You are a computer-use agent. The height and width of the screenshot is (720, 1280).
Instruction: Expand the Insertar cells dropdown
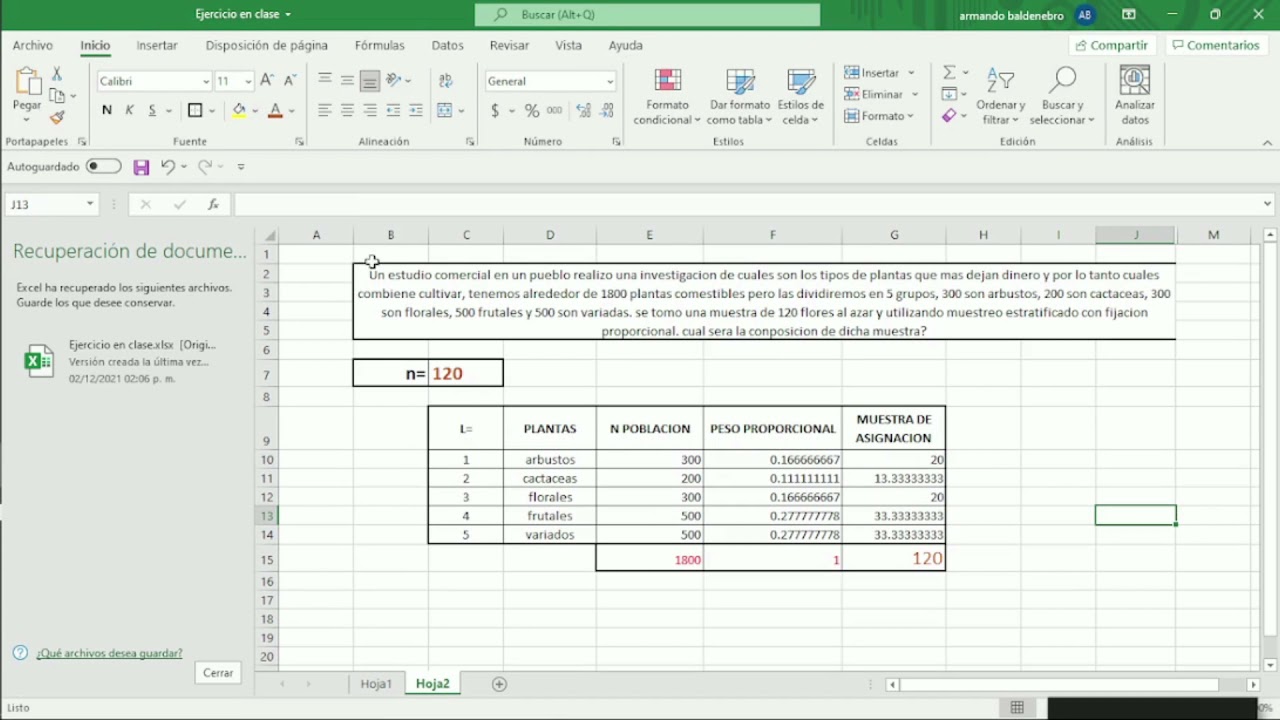tap(911, 73)
